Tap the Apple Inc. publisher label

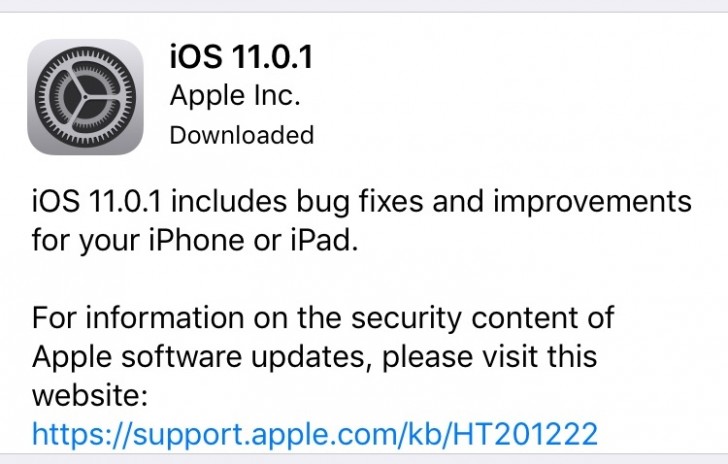pyautogui.click(x=235, y=96)
